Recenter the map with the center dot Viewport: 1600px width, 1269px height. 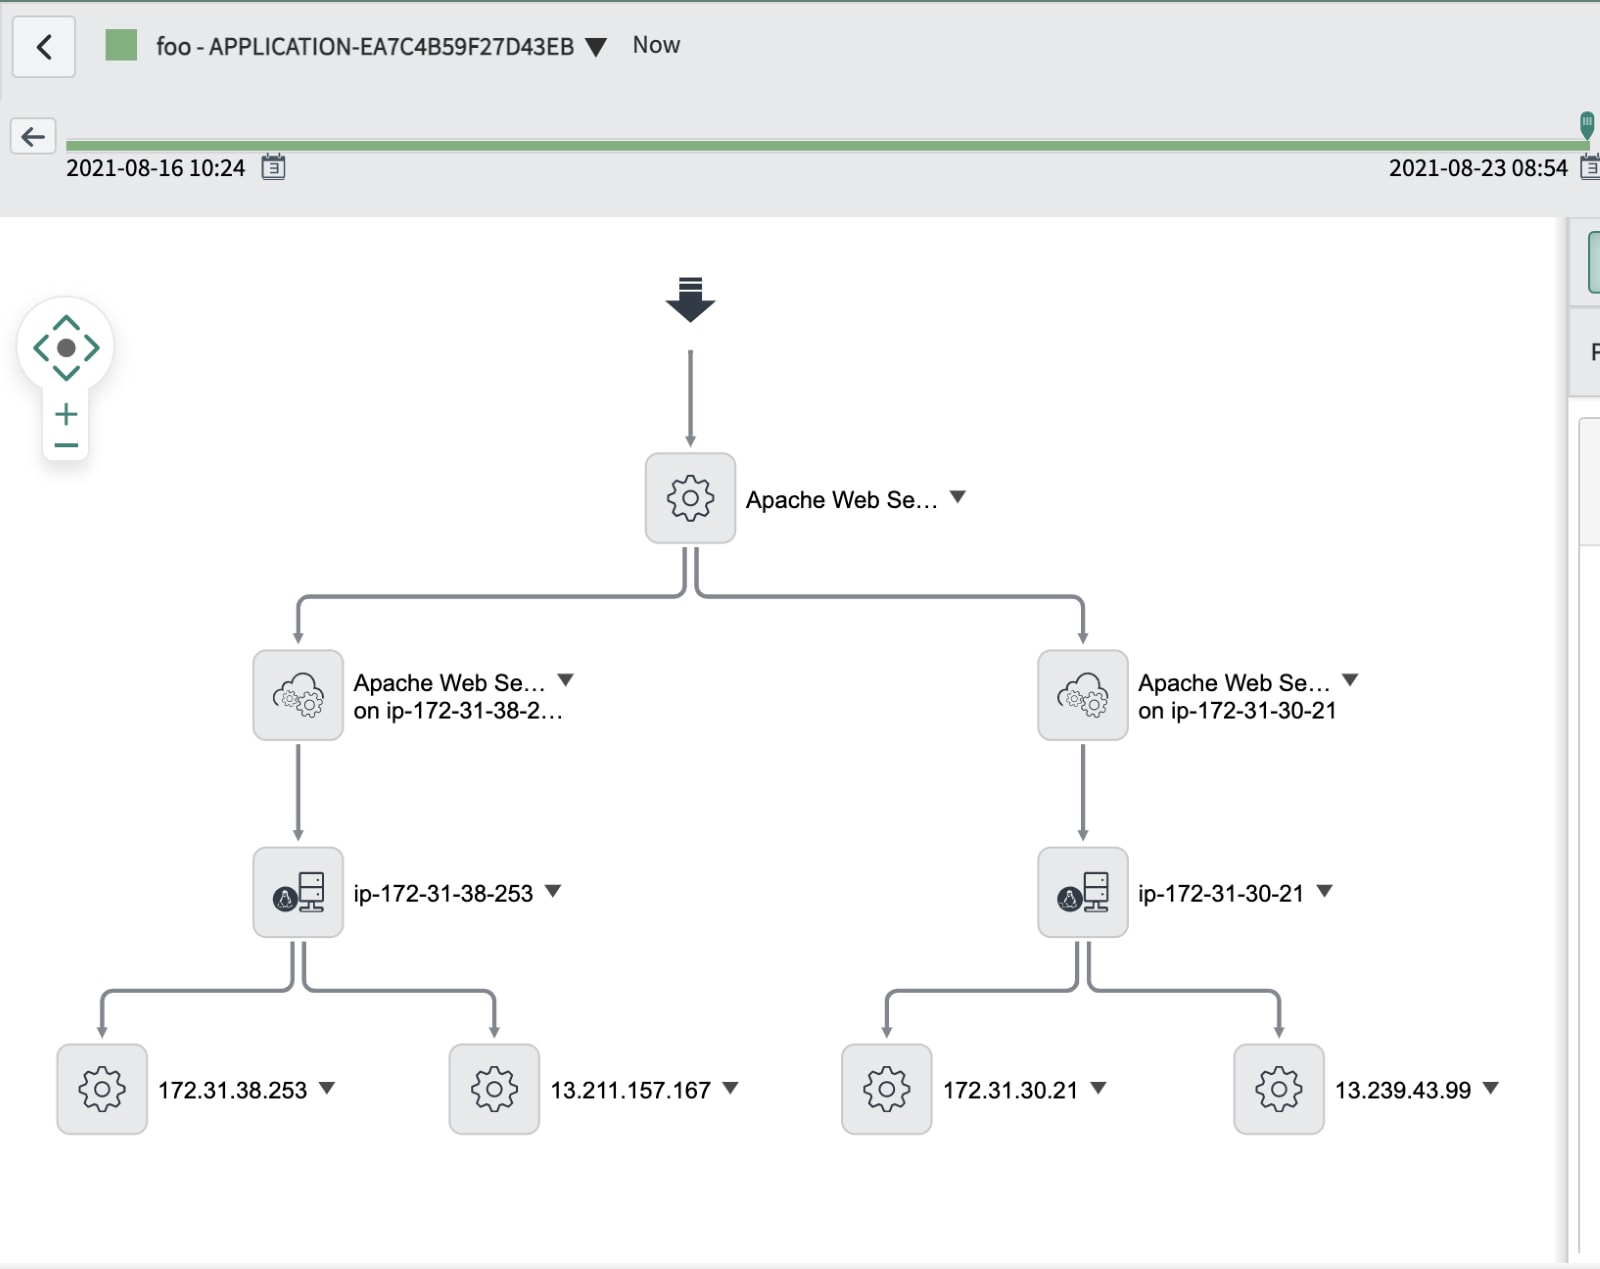[x=66, y=348]
